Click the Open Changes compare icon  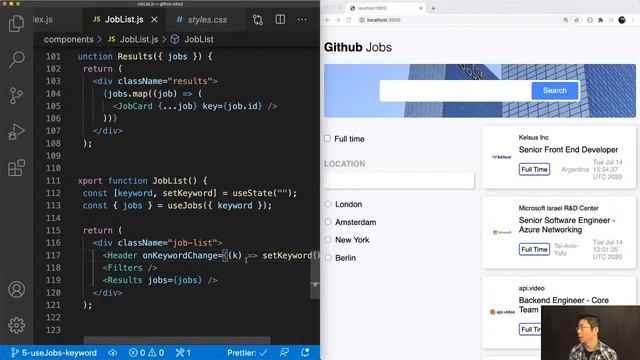click(258, 20)
